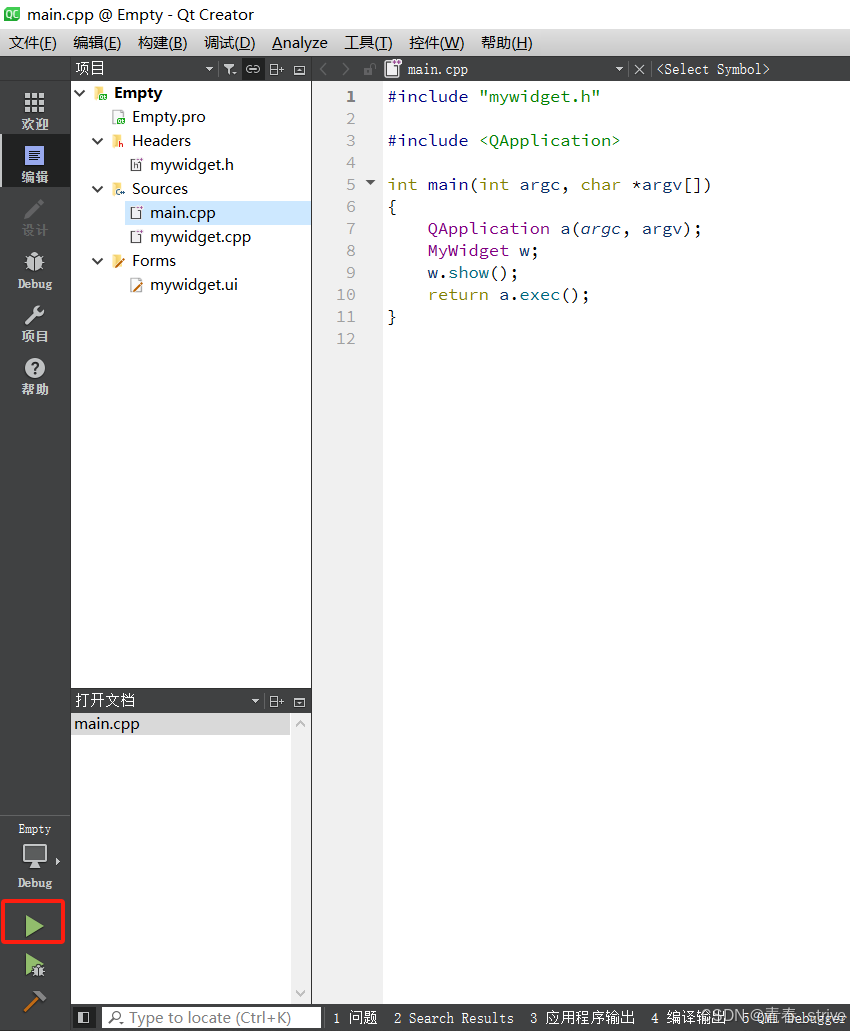The width and height of the screenshot is (850, 1031).
Task: Click on MyWidget w; code line
Action: [483, 251]
